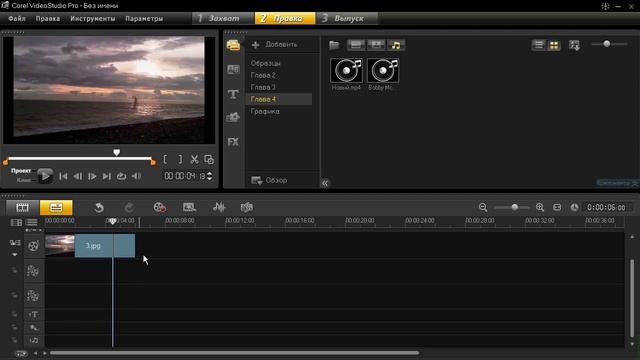Open the Файл menu

17,18
